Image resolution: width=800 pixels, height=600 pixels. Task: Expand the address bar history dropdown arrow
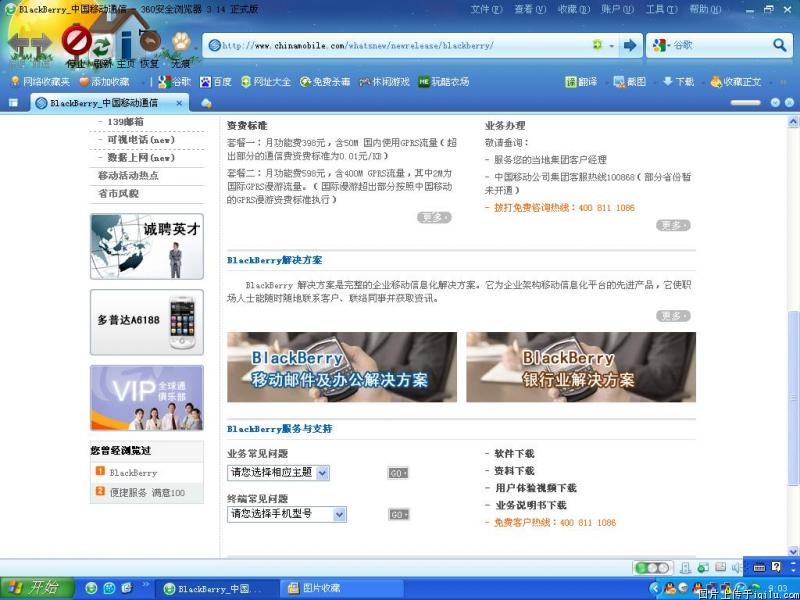pos(612,46)
